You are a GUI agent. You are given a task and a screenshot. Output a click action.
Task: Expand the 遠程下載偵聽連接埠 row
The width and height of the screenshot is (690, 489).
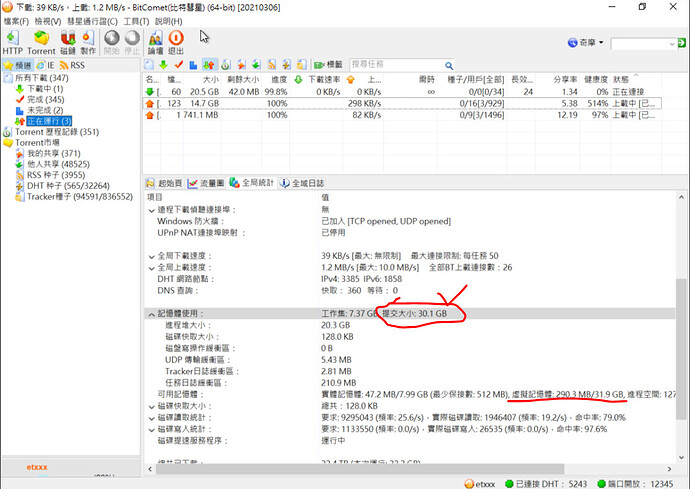[151, 210]
